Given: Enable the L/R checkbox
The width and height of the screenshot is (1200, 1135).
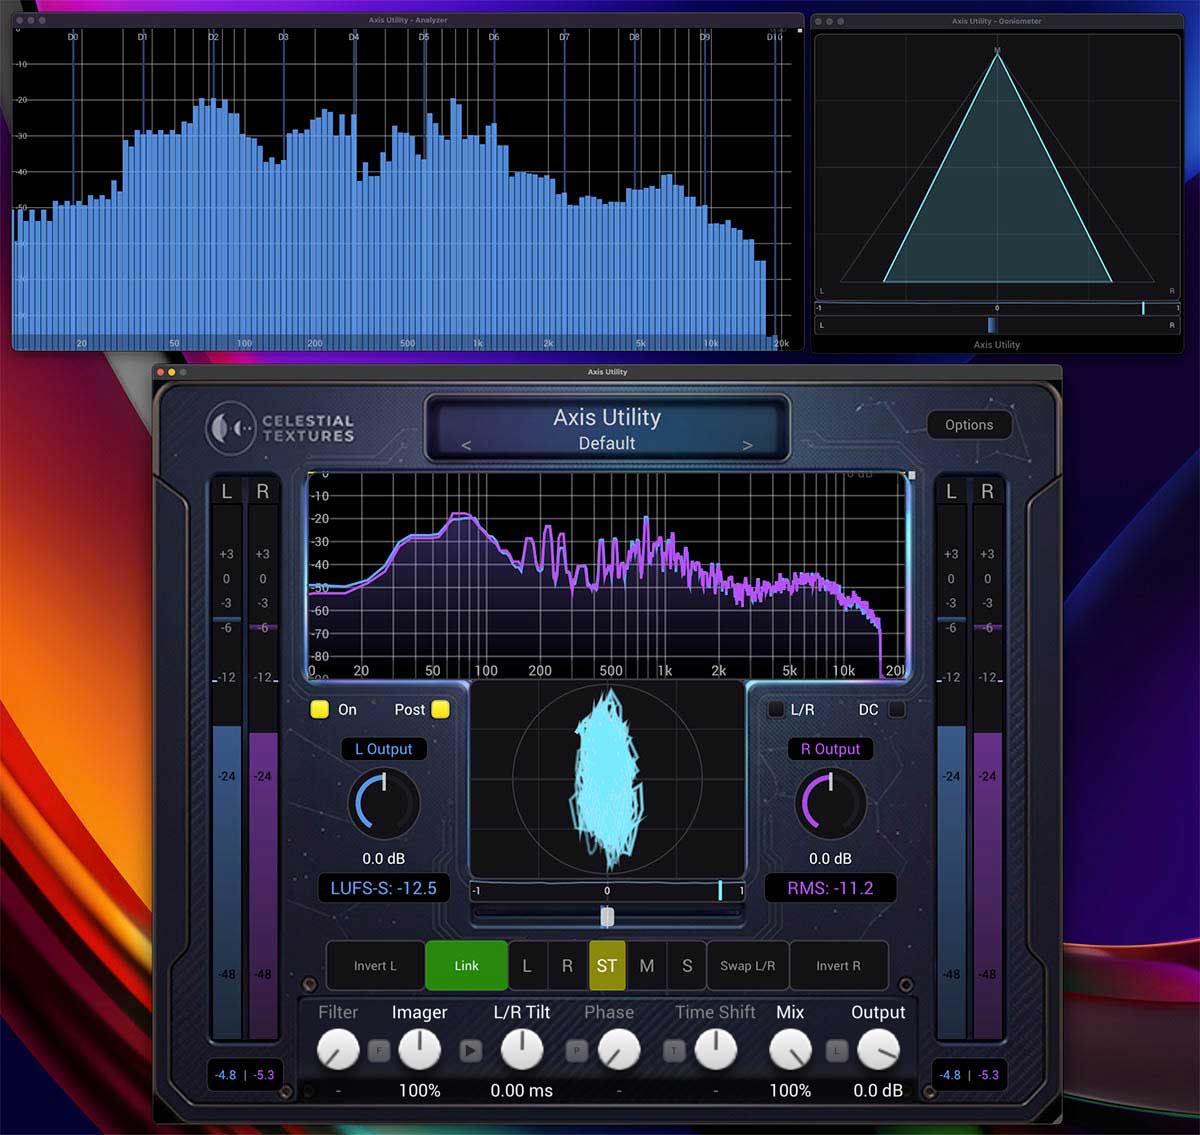Looking at the screenshot, I should [x=776, y=709].
